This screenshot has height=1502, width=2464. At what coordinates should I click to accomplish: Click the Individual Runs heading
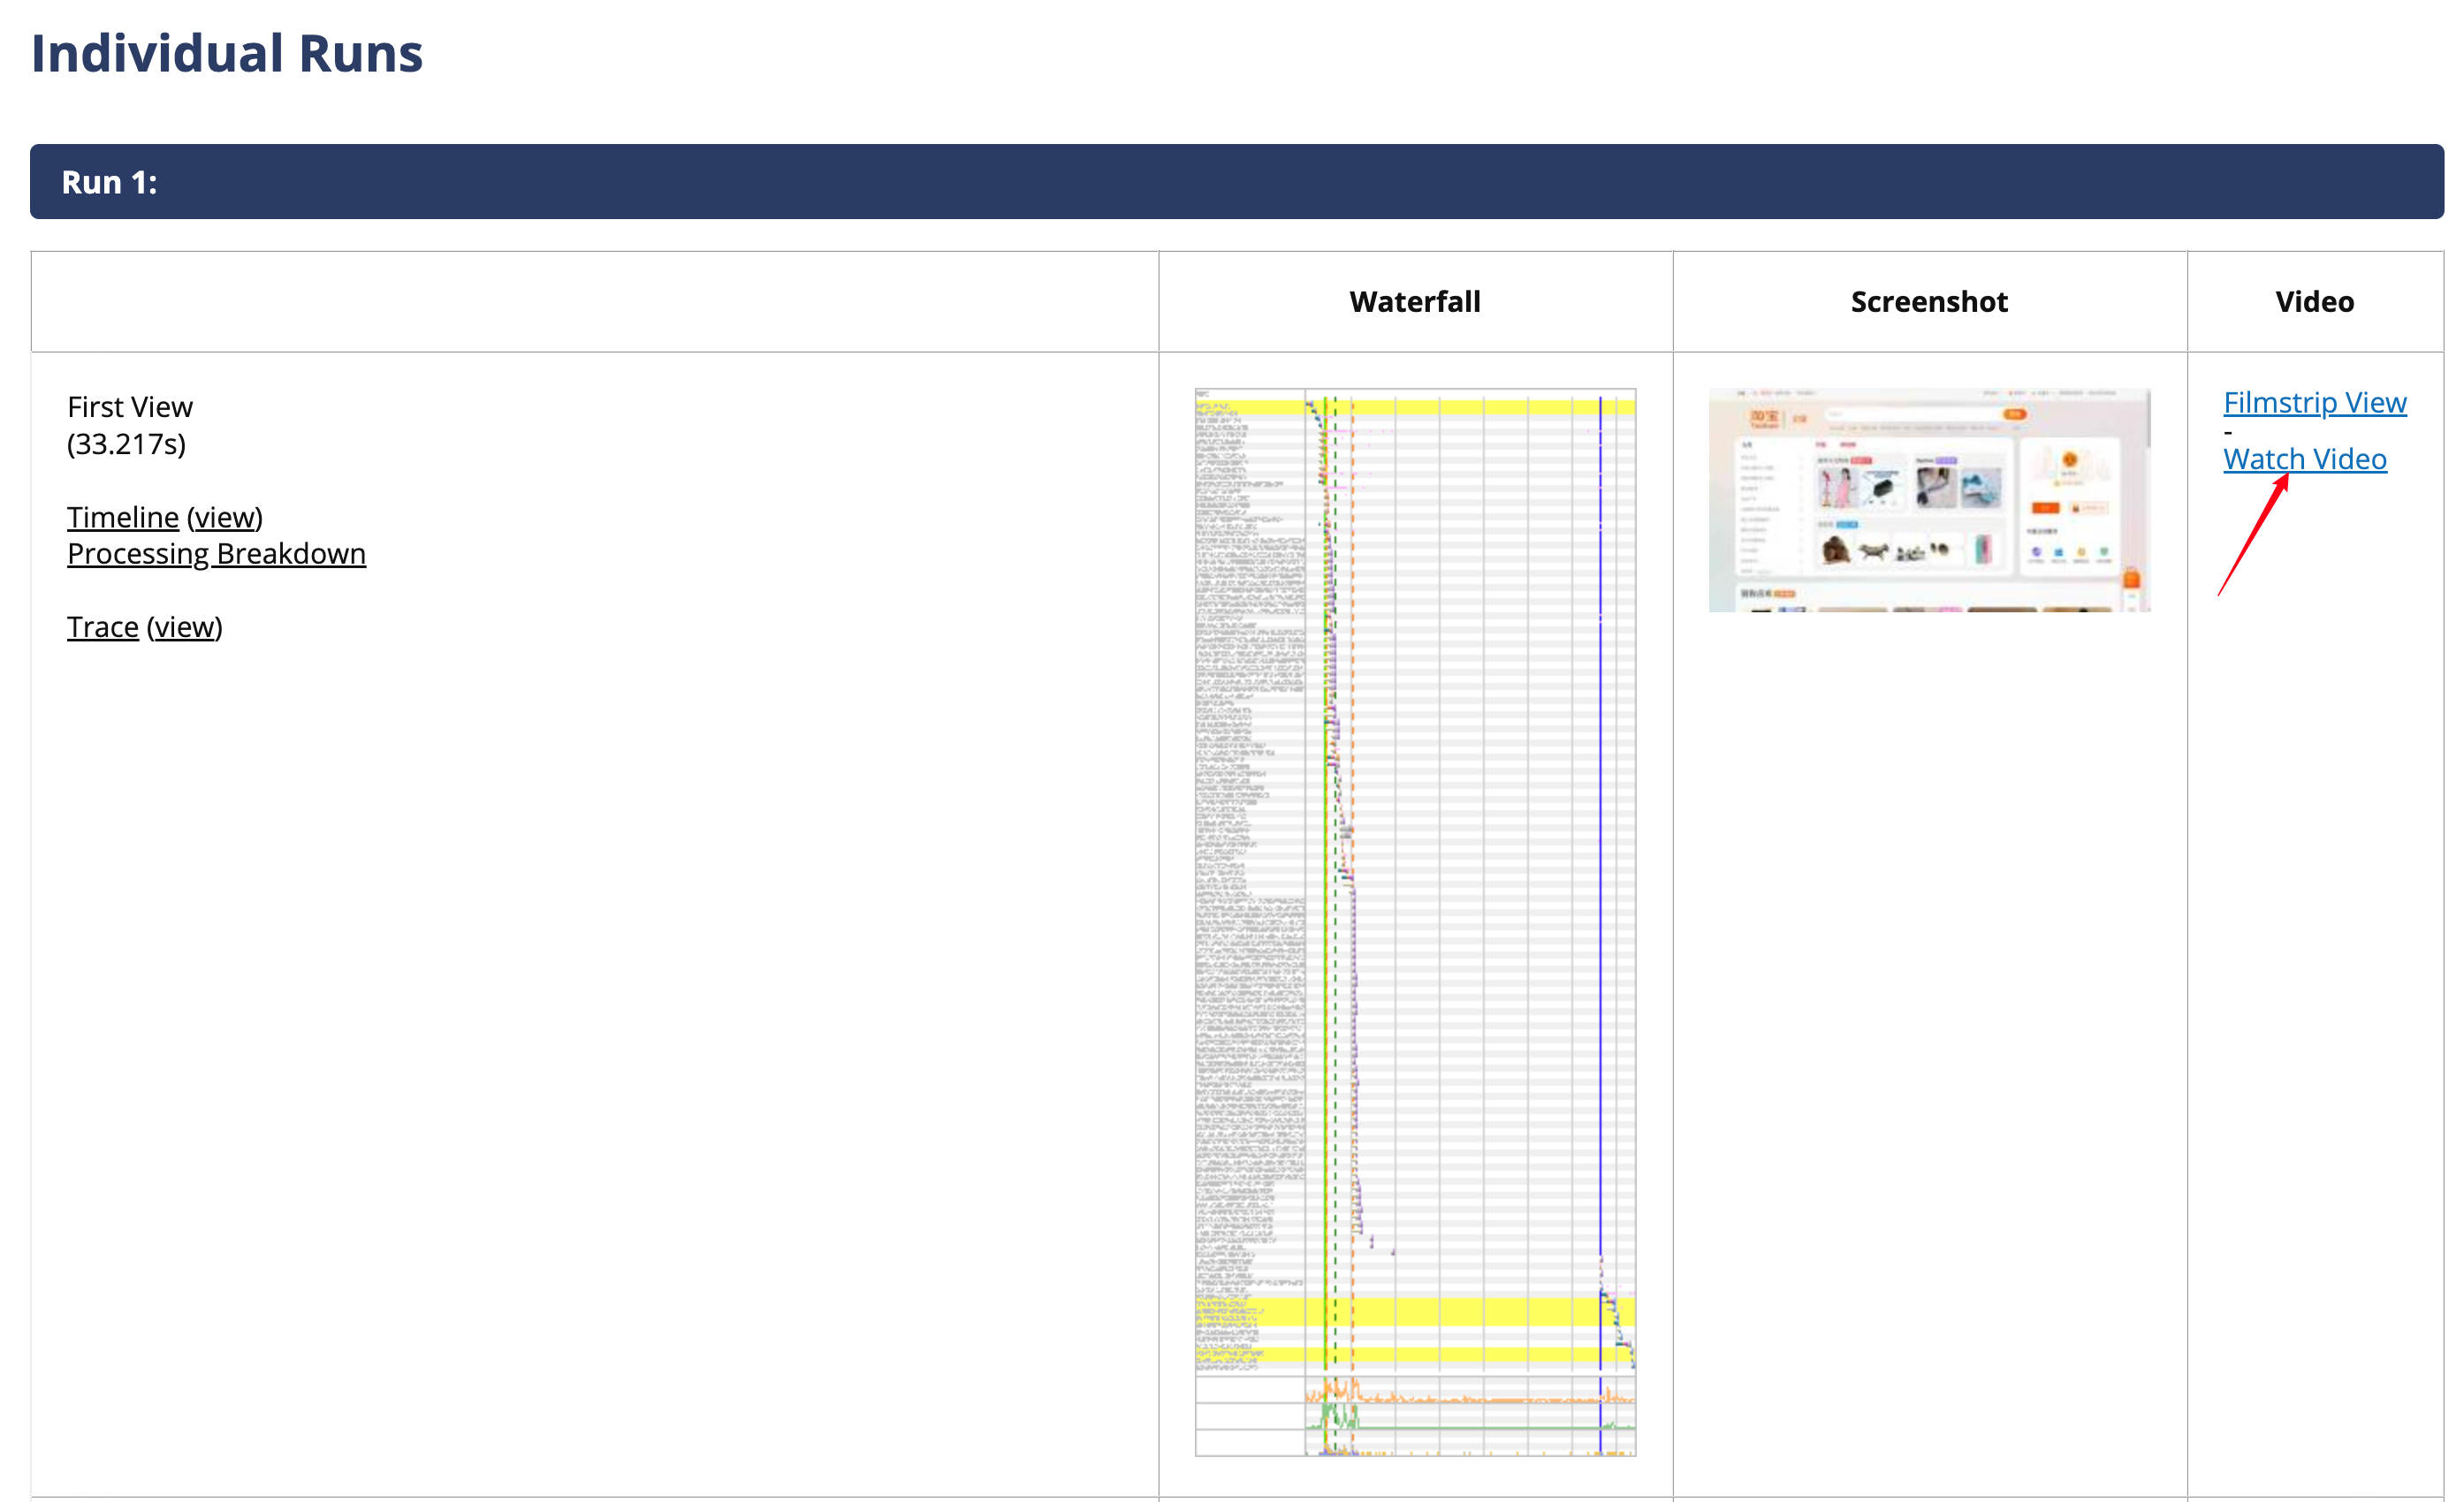(227, 53)
